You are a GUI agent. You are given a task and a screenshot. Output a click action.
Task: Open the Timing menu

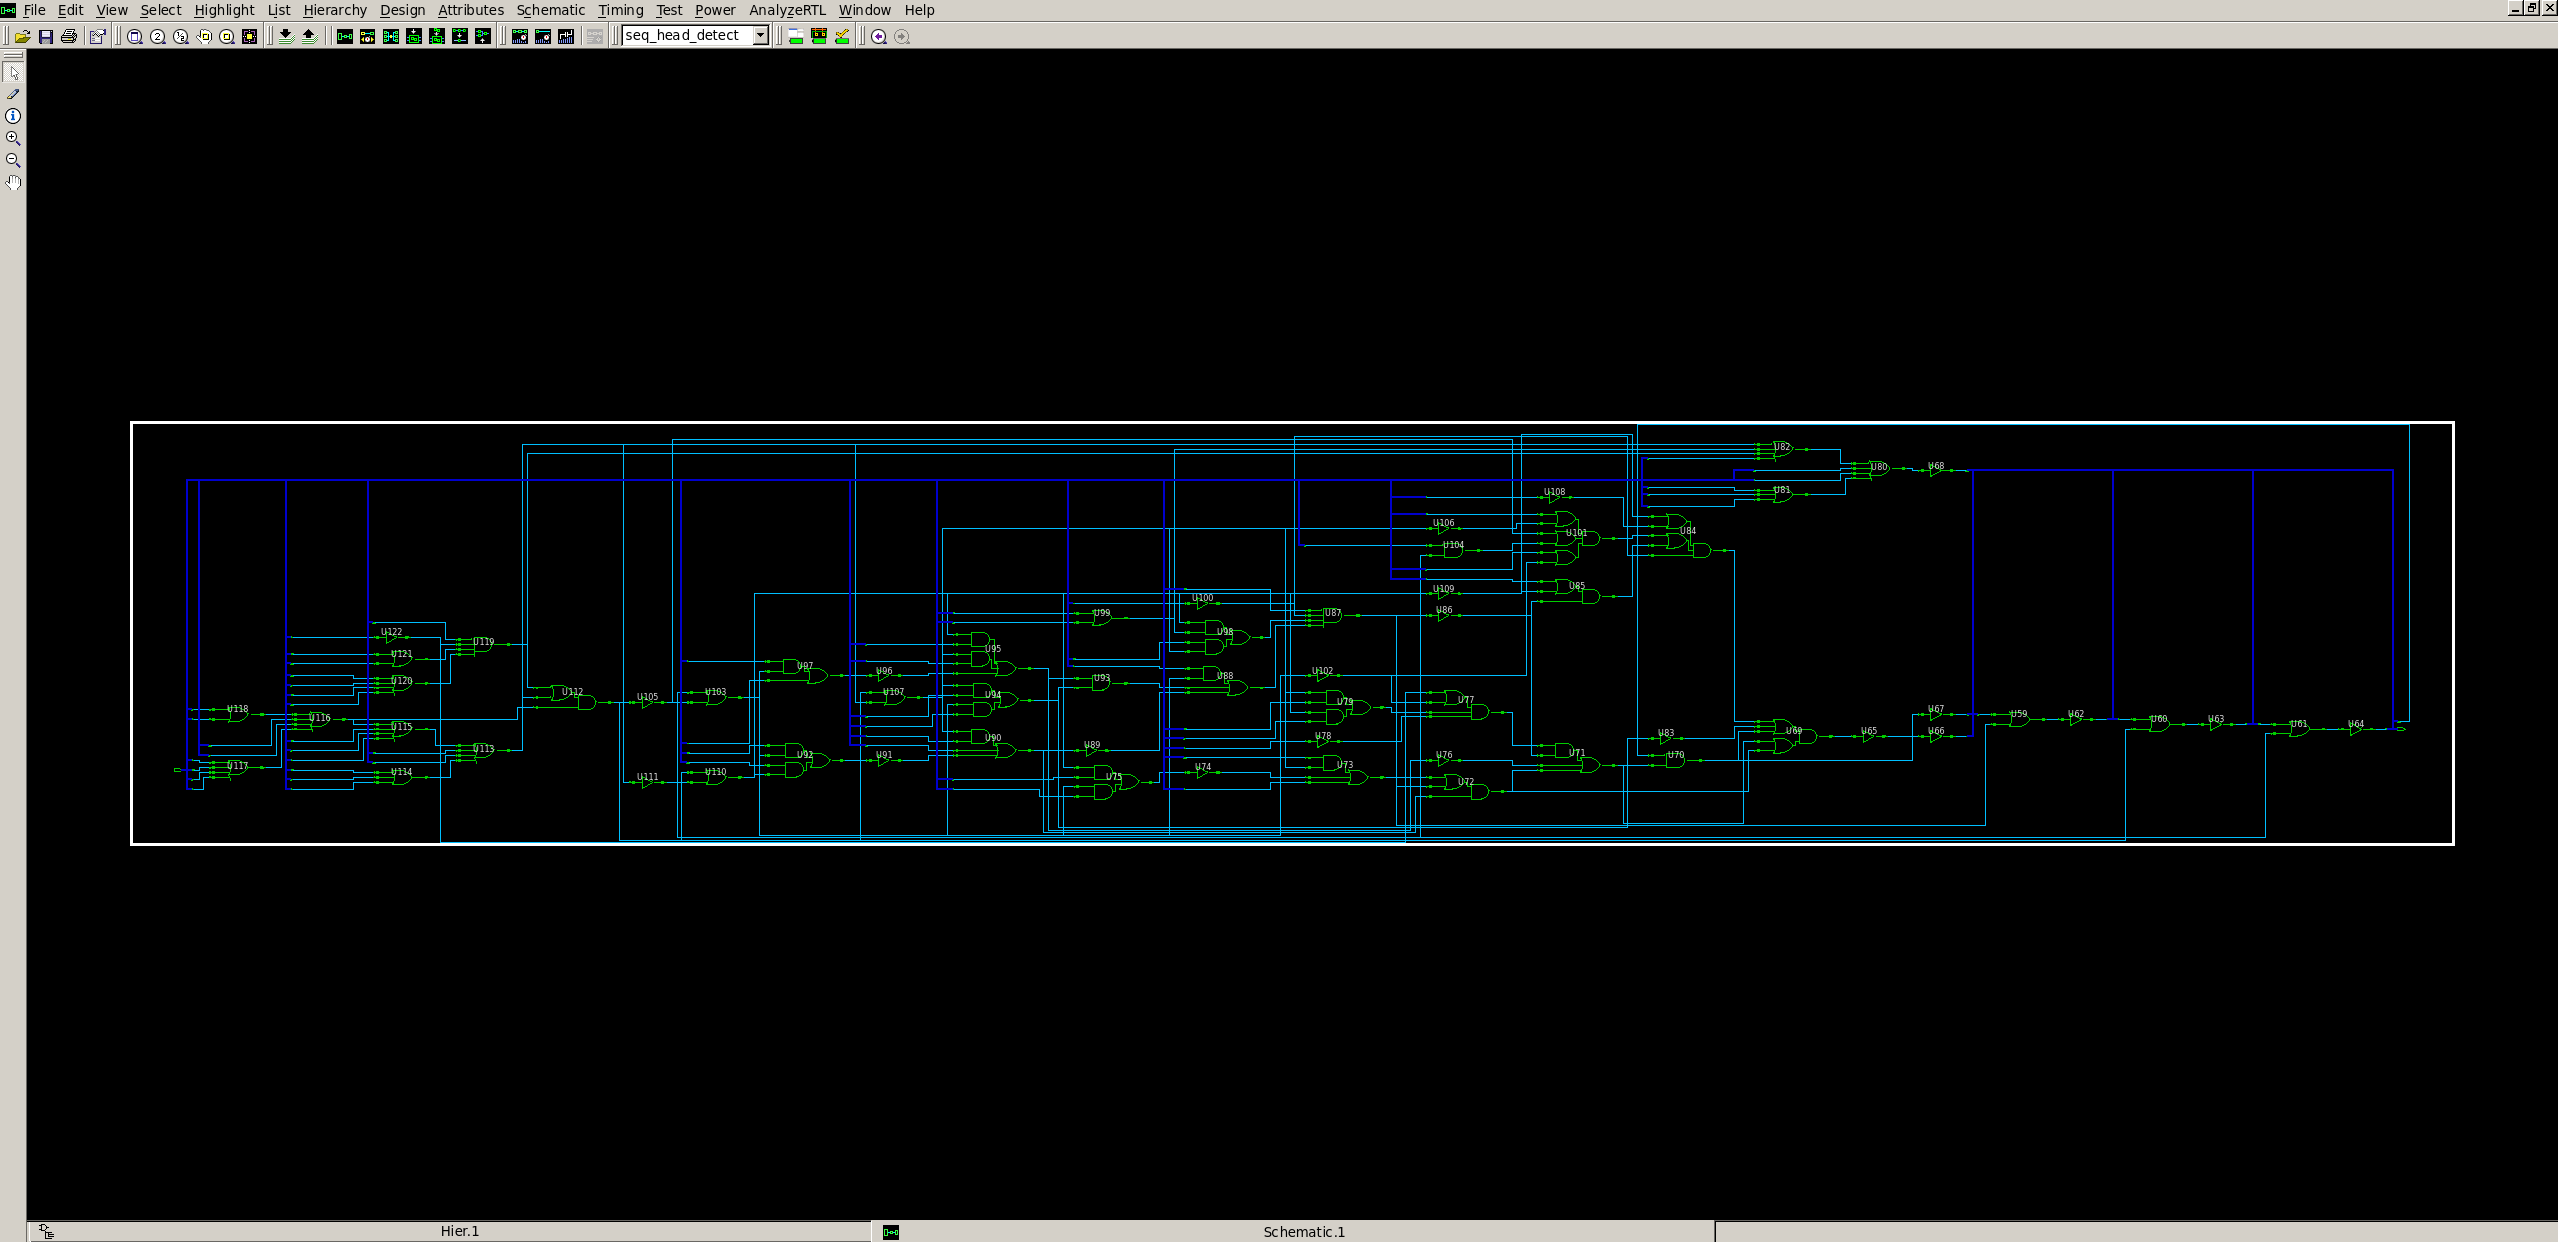(x=620, y=10)
